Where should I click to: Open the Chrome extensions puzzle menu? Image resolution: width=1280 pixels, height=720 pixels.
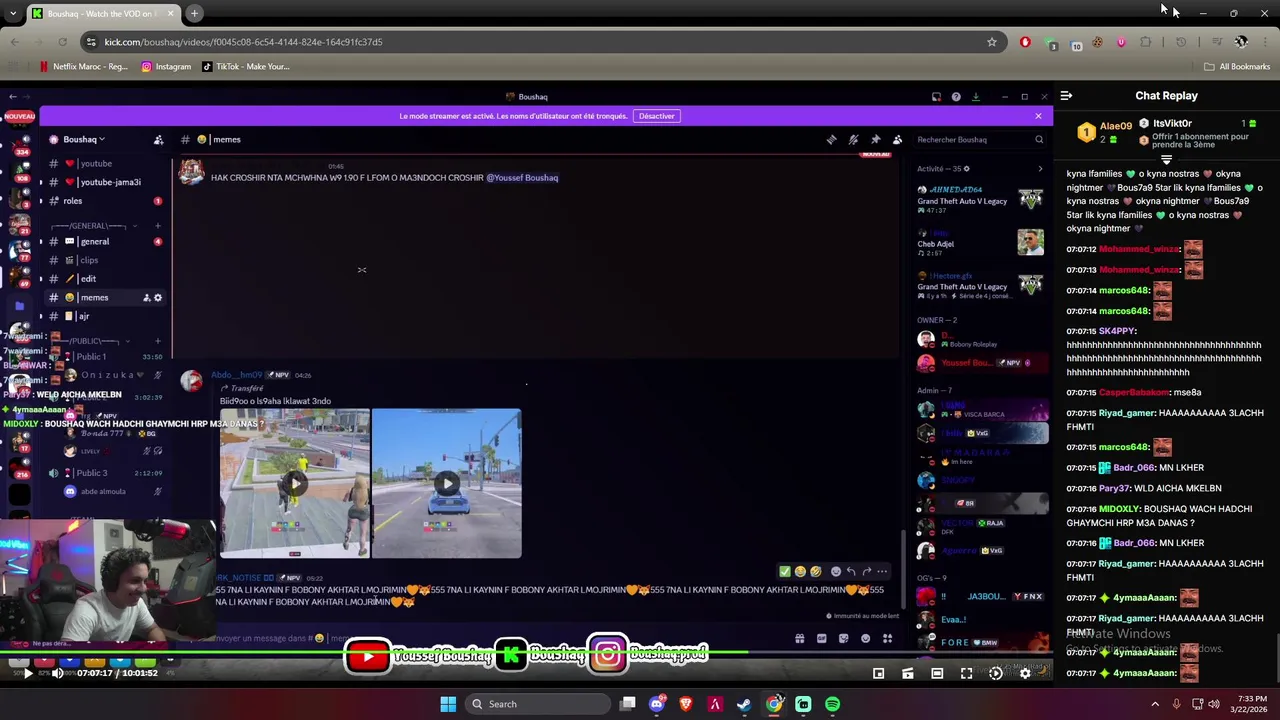coord(1146,42)
